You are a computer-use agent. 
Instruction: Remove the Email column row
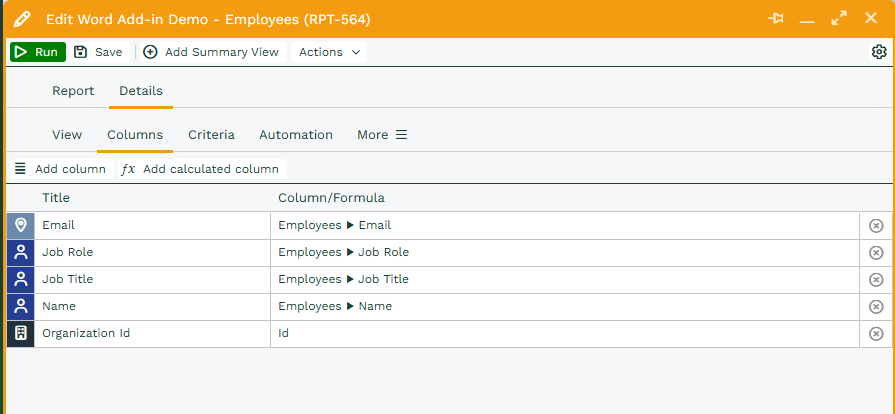click(876, 226)
